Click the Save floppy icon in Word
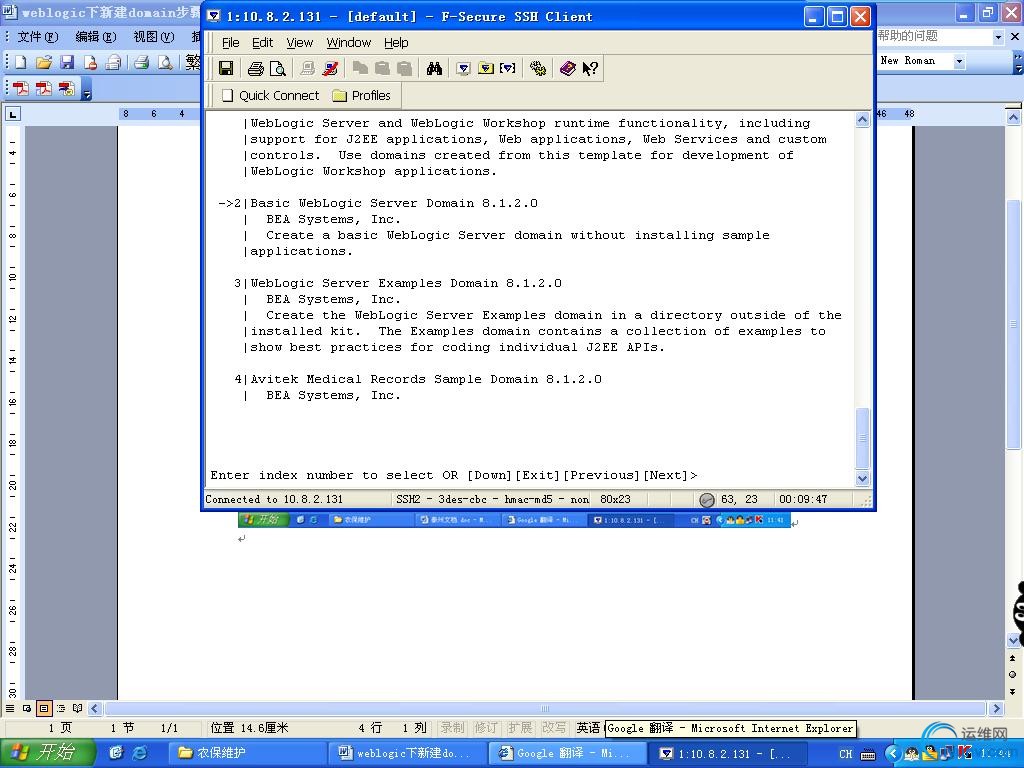 [67, 62]
